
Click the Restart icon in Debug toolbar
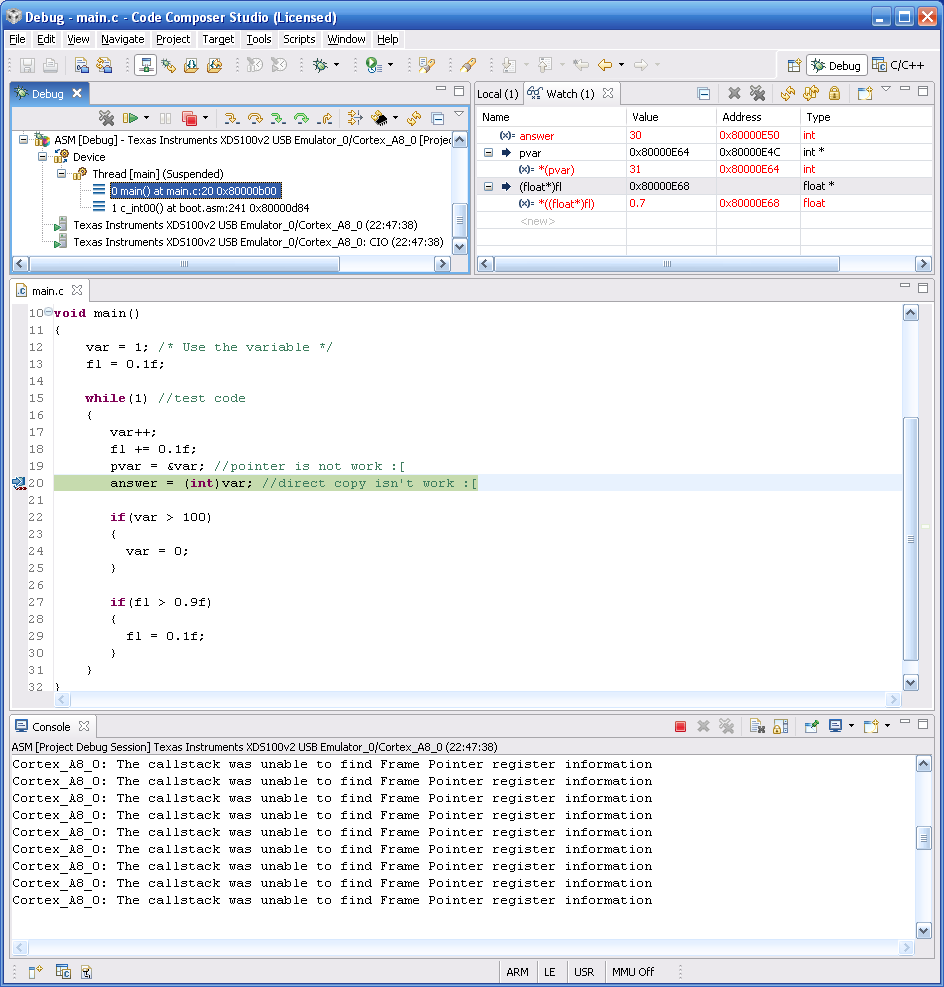(x=414, y=118)
